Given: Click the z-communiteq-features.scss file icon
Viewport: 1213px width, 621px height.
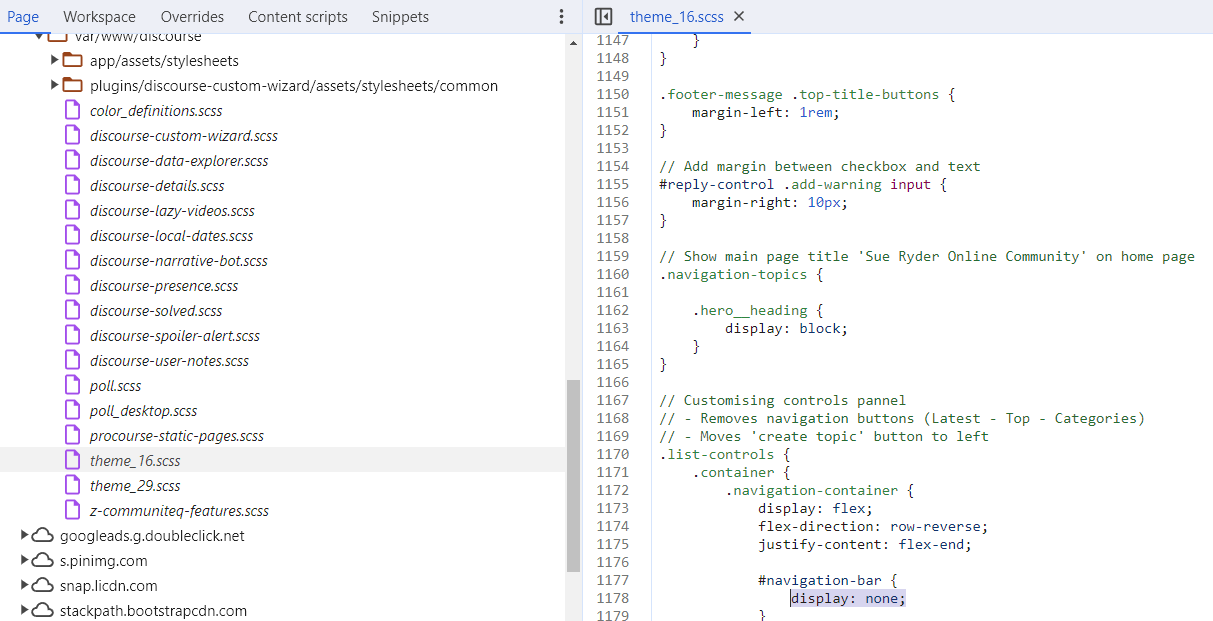Looking at the screenshot, I should coord(71,510).
